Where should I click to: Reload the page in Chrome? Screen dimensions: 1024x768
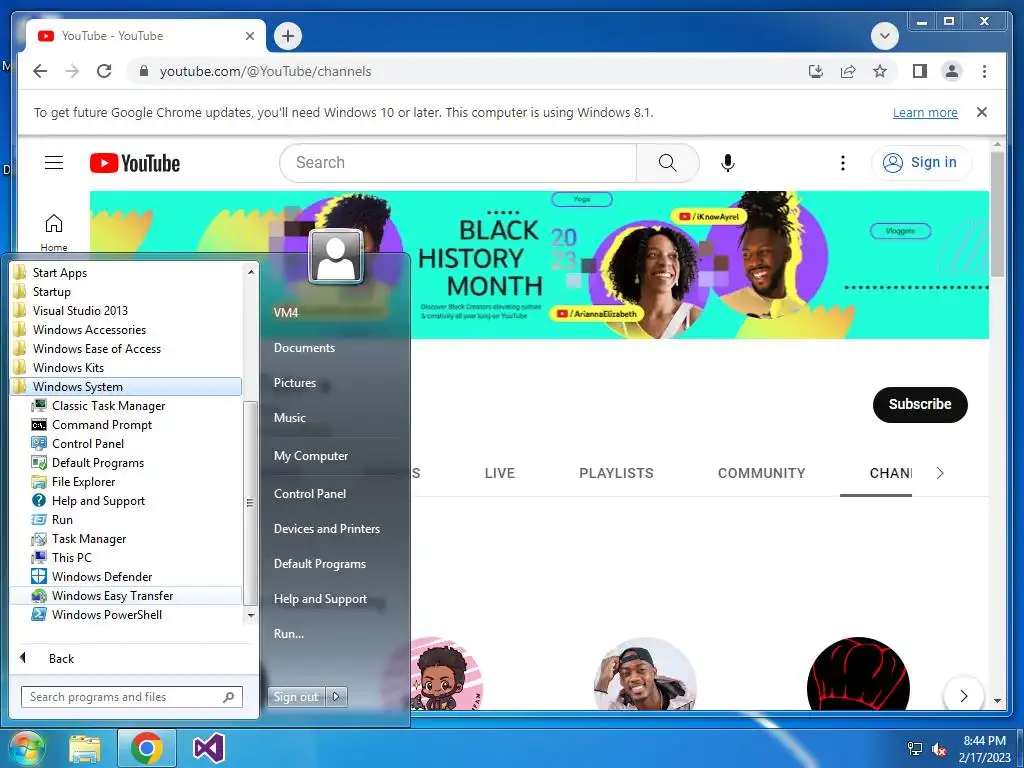pyautogui.click(x=104, y=71)
